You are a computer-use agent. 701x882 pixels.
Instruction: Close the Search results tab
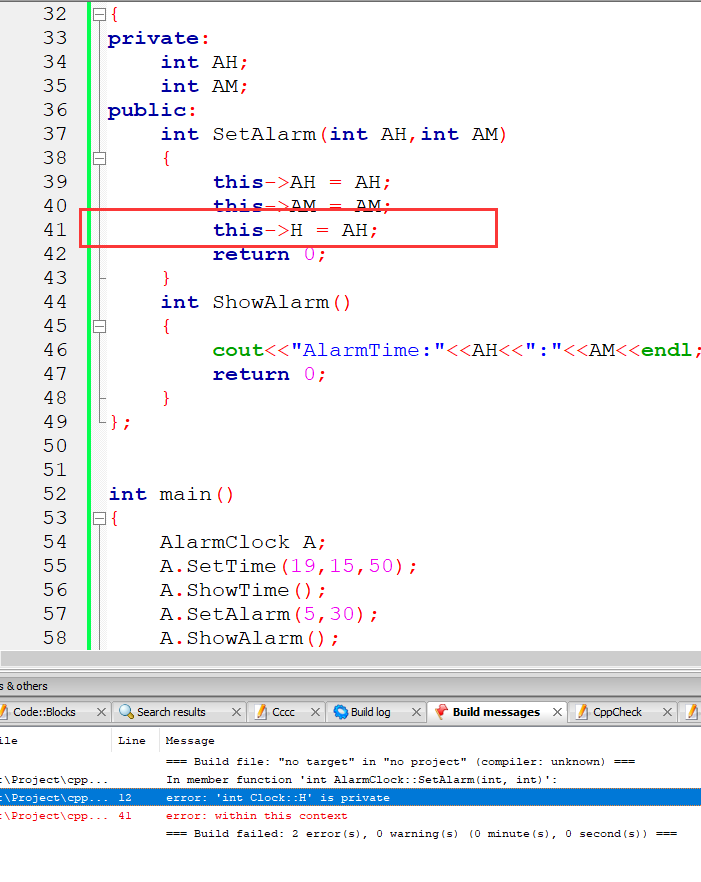point(236,712)
